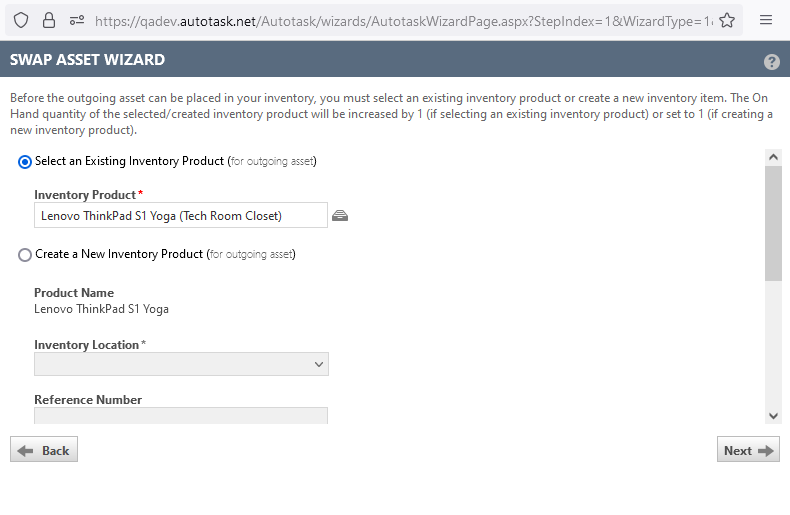Go to previous step with Back button
The width and height of the screenshot is (790, 515).
tap(44, 451)
